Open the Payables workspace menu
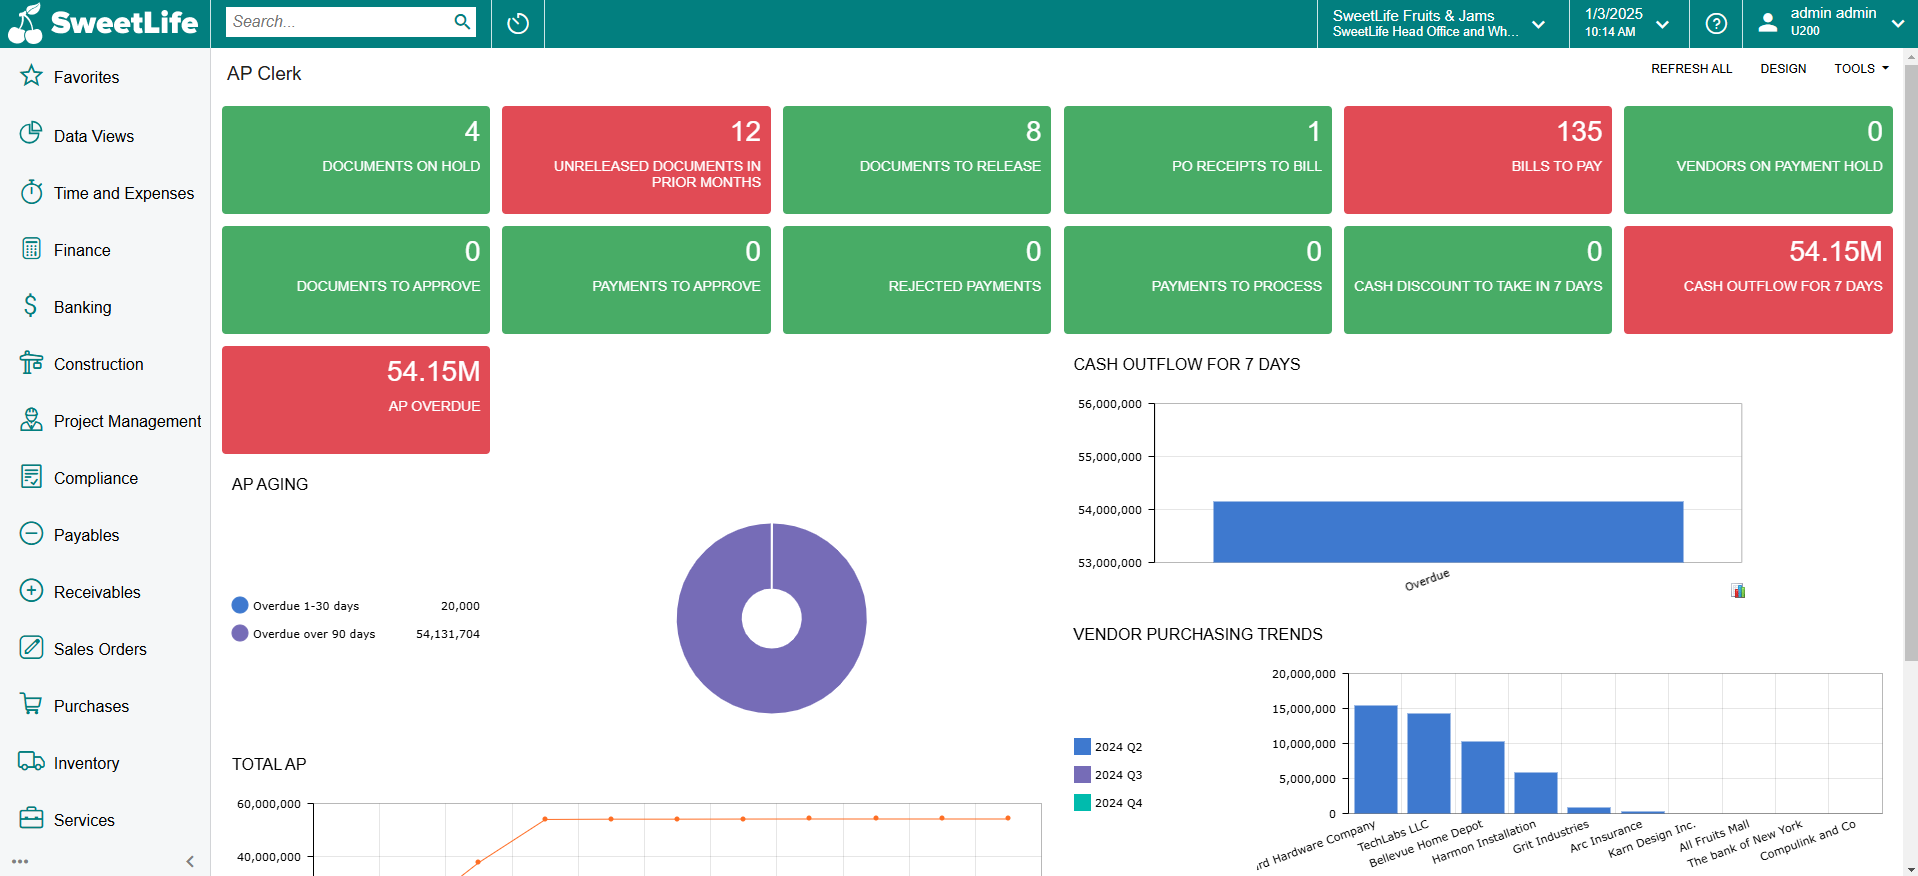 (86, 535)
